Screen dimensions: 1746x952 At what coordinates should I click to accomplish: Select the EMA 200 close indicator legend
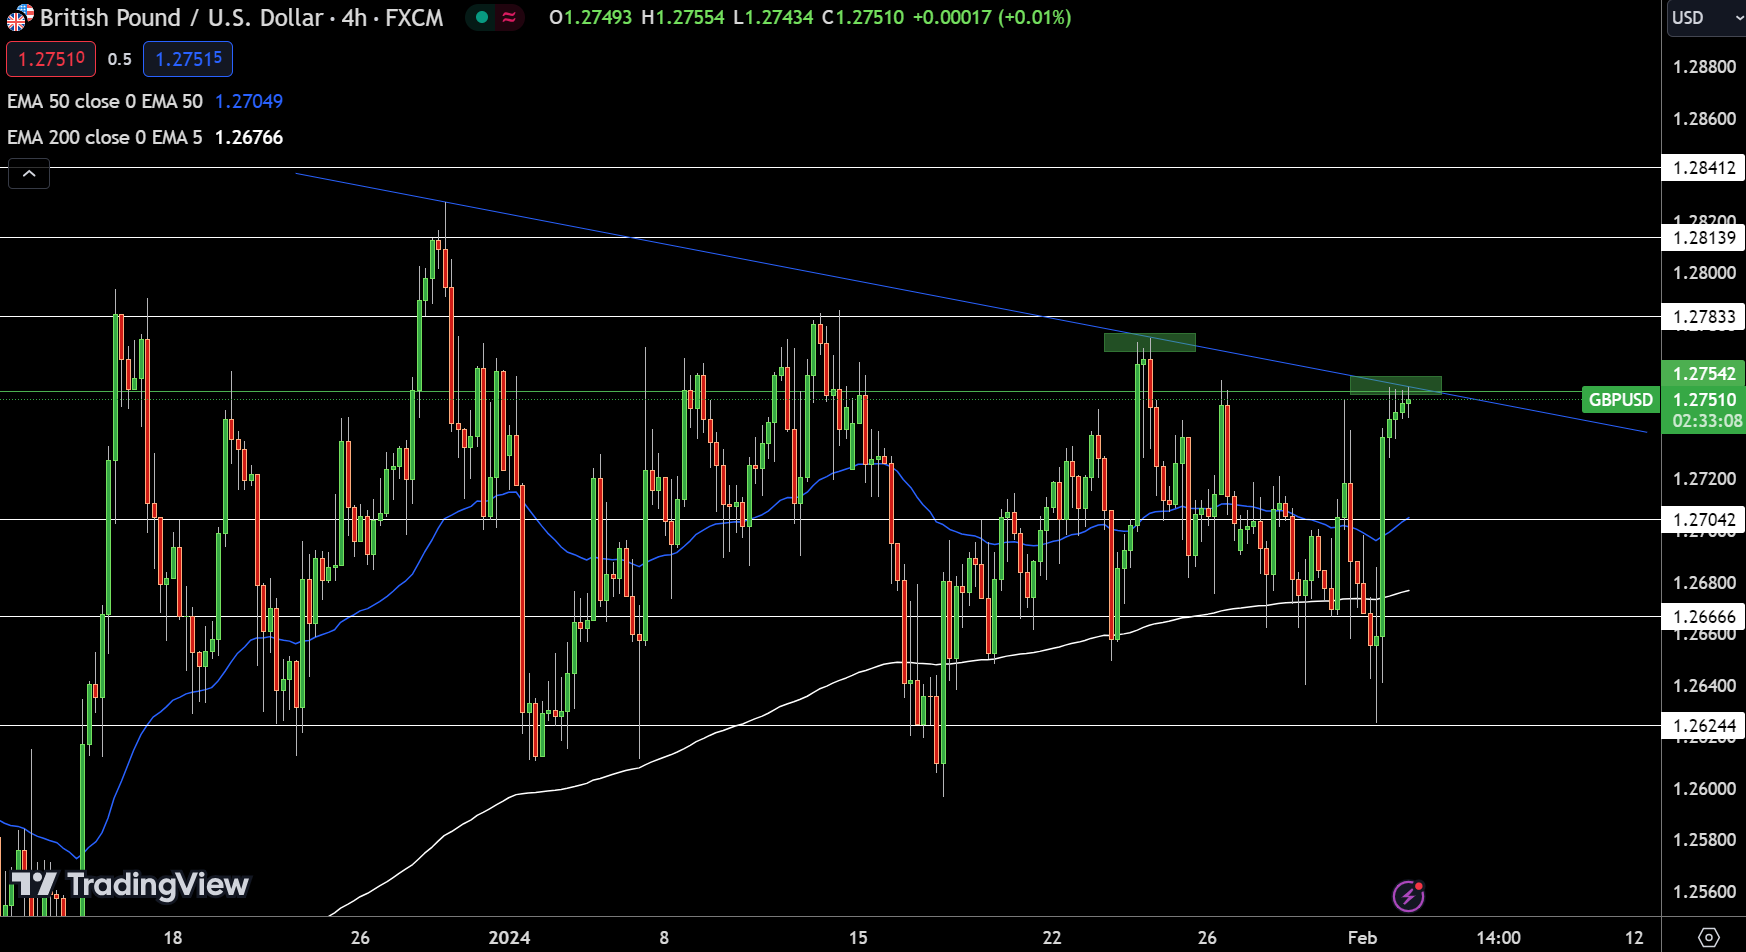tap(105, 137)
